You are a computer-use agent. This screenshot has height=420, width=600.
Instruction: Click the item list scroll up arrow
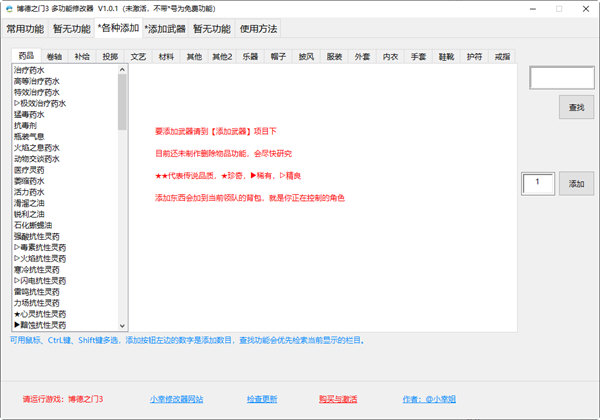pyautogui.click(x=122, y=71)
